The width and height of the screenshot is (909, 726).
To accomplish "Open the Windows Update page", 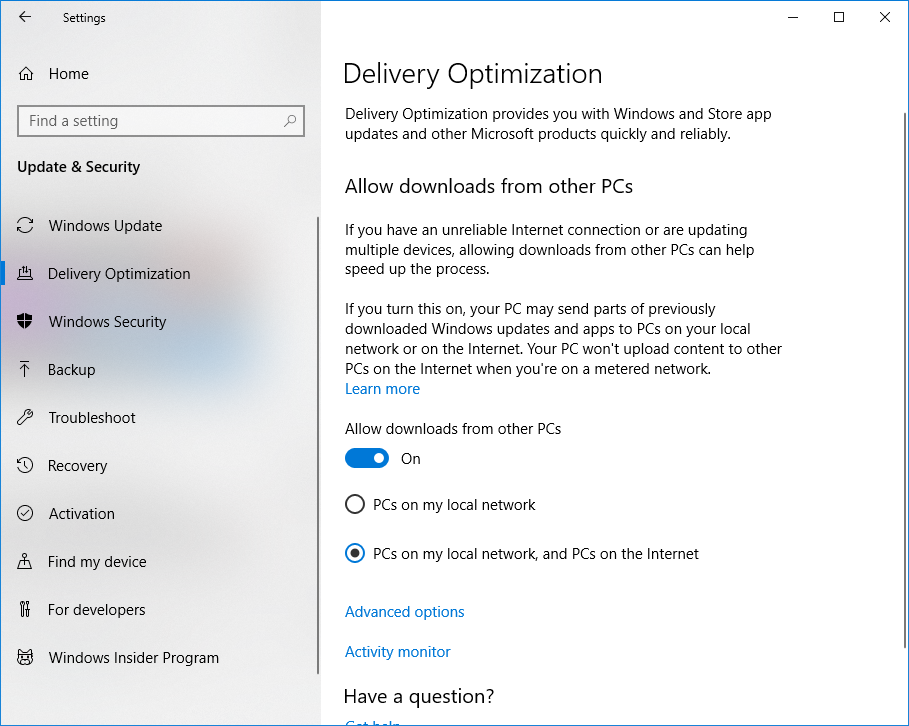I will (x=159, y=225).
